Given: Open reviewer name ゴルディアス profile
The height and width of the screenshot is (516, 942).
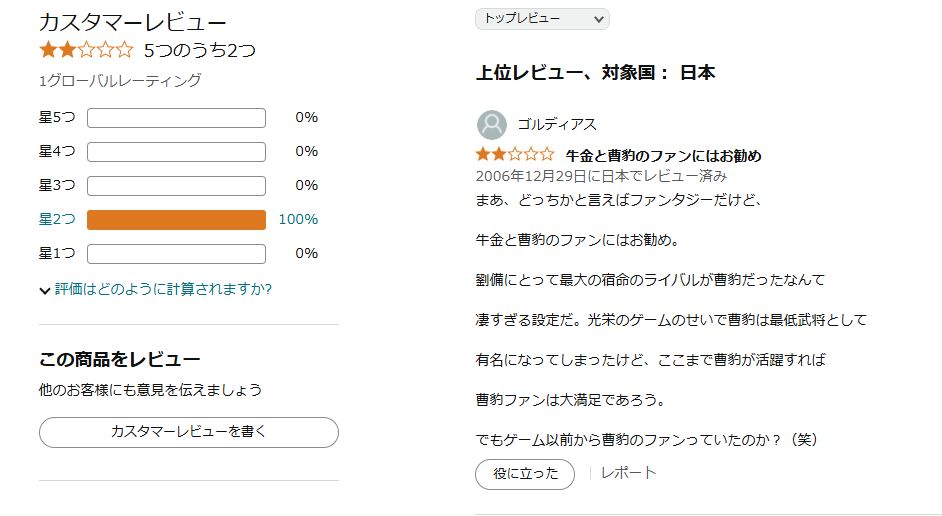Looking at the screenshot, I should point(556,124).
